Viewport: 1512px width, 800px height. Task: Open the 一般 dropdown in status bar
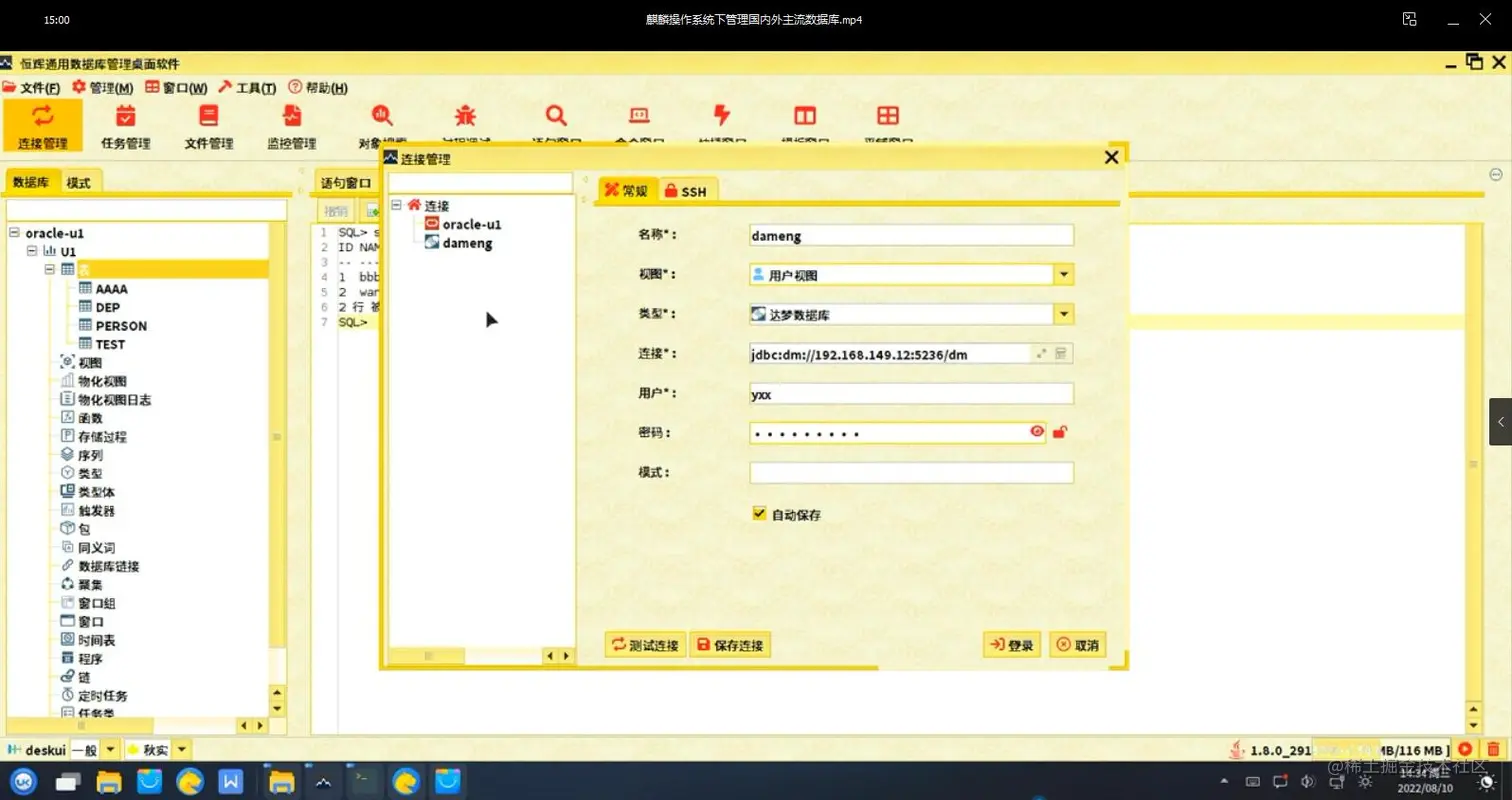[110, 749]
